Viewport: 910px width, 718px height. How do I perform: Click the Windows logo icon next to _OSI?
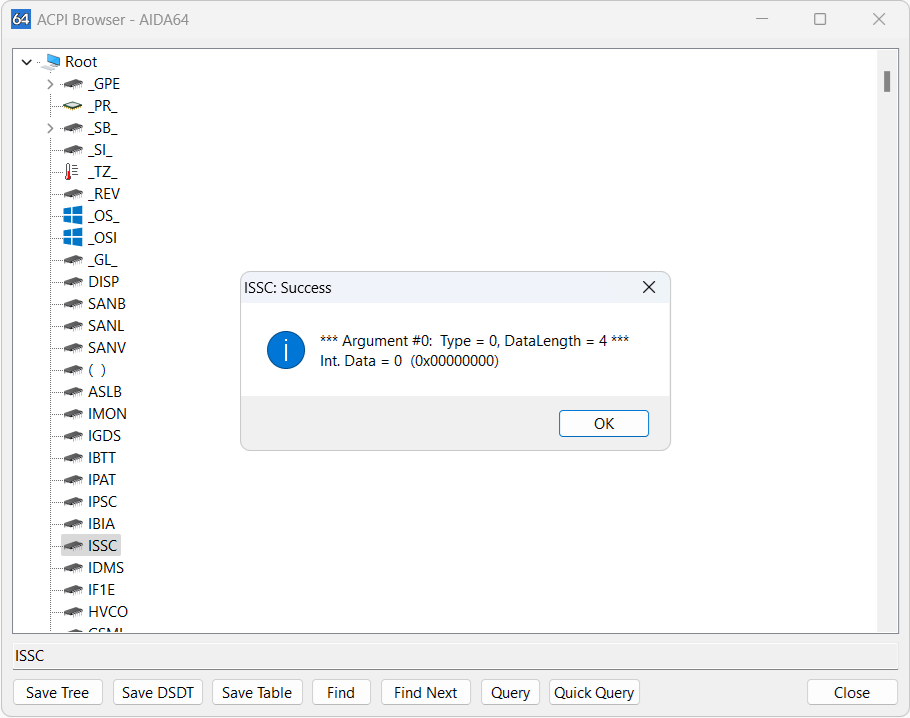(x=73, y=238)
